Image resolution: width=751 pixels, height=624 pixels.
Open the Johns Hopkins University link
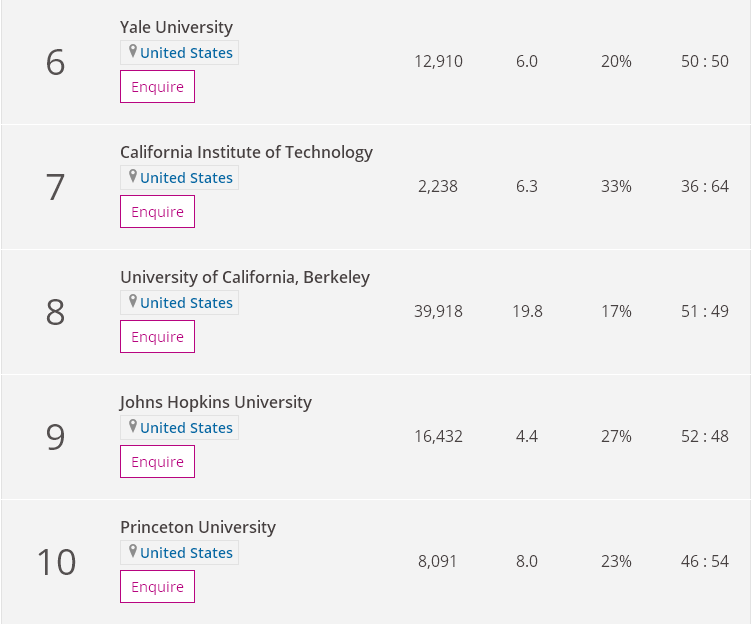click(216, 402)
